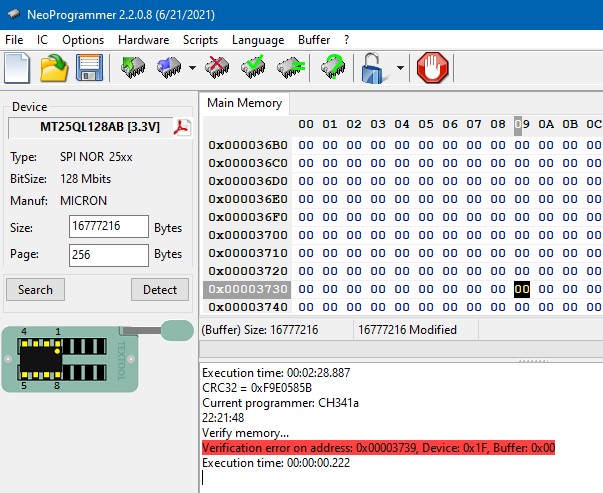Click the Write IC chip icon

[x=168, y=68]
